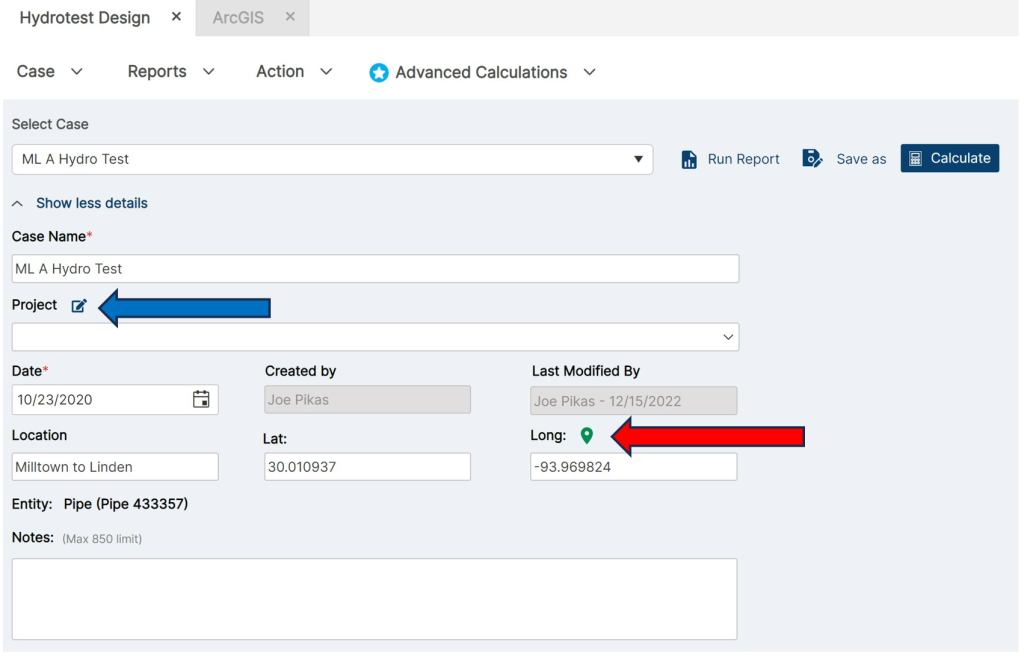Screen dimensions: 1024x659
Task: Click the Case menu chevron arrow
Action: click(76, 72)
